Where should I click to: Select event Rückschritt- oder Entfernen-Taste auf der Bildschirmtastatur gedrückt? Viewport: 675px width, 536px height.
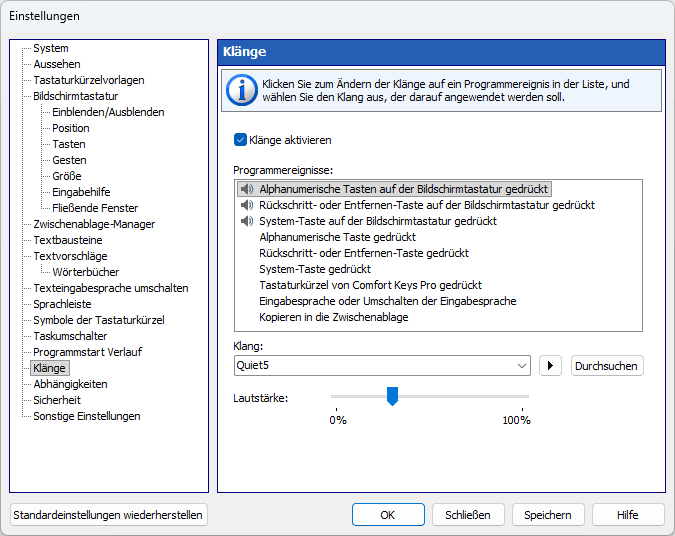tap(427, 205)
